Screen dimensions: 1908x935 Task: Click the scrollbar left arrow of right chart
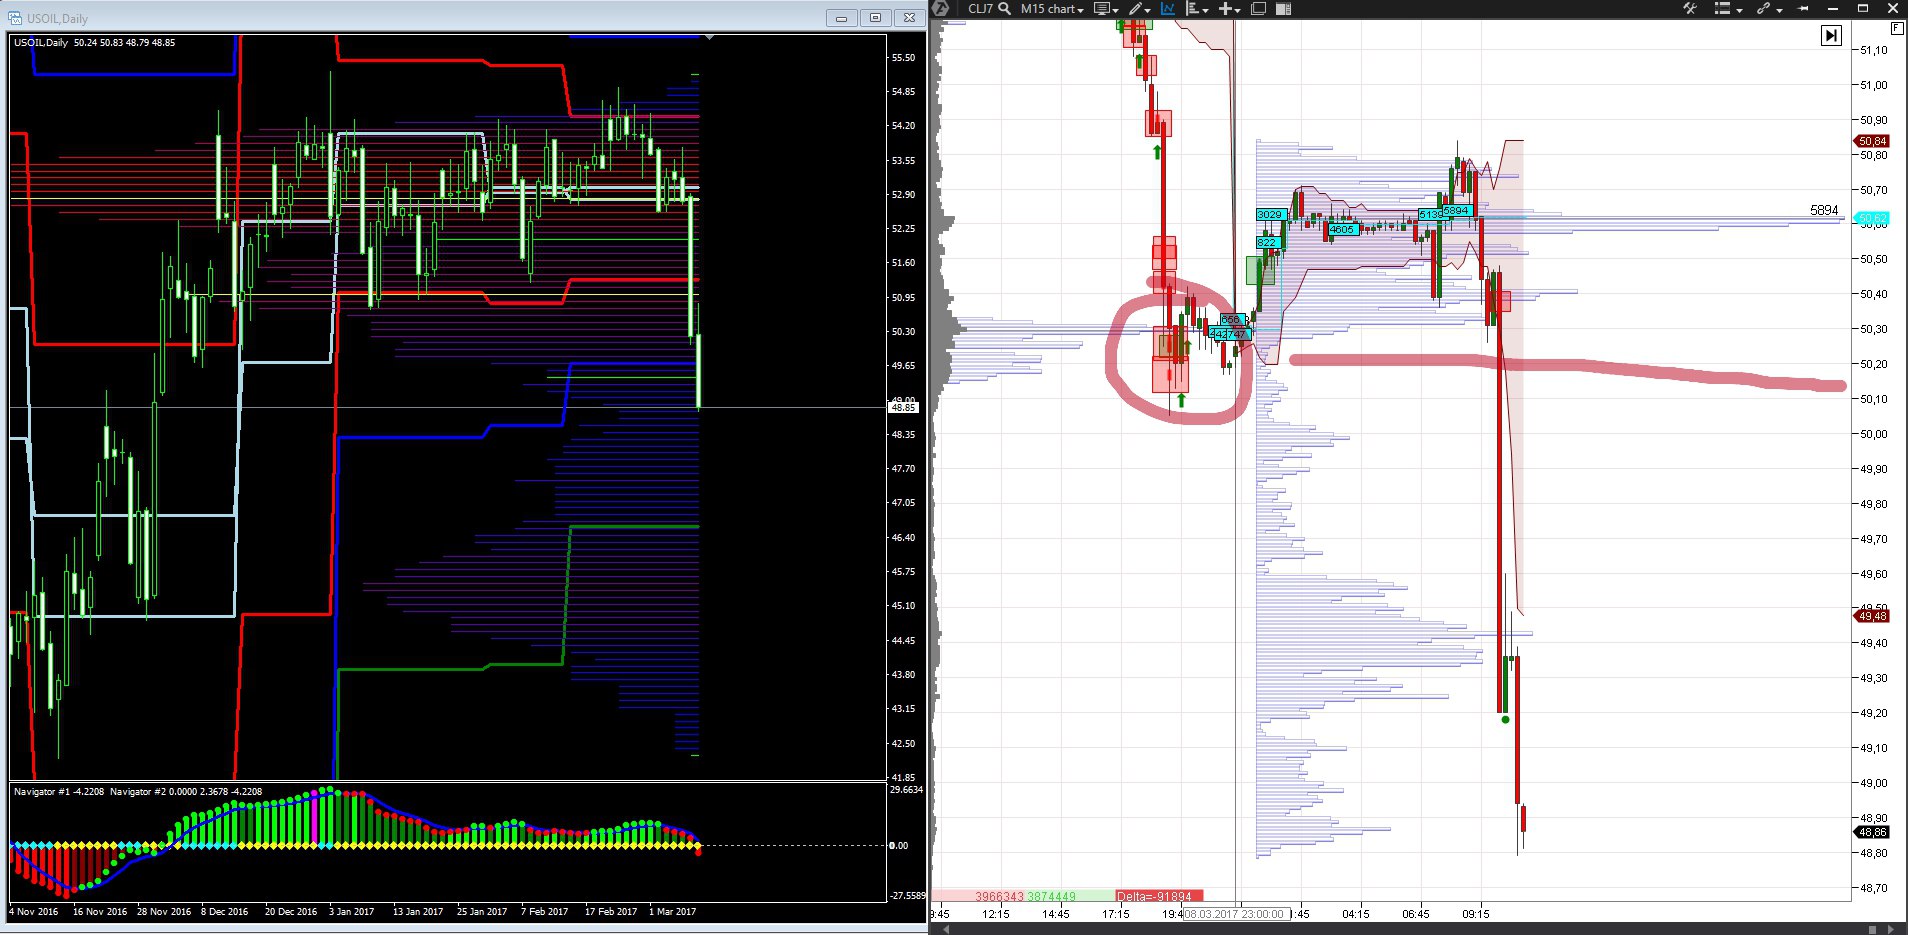945,929
